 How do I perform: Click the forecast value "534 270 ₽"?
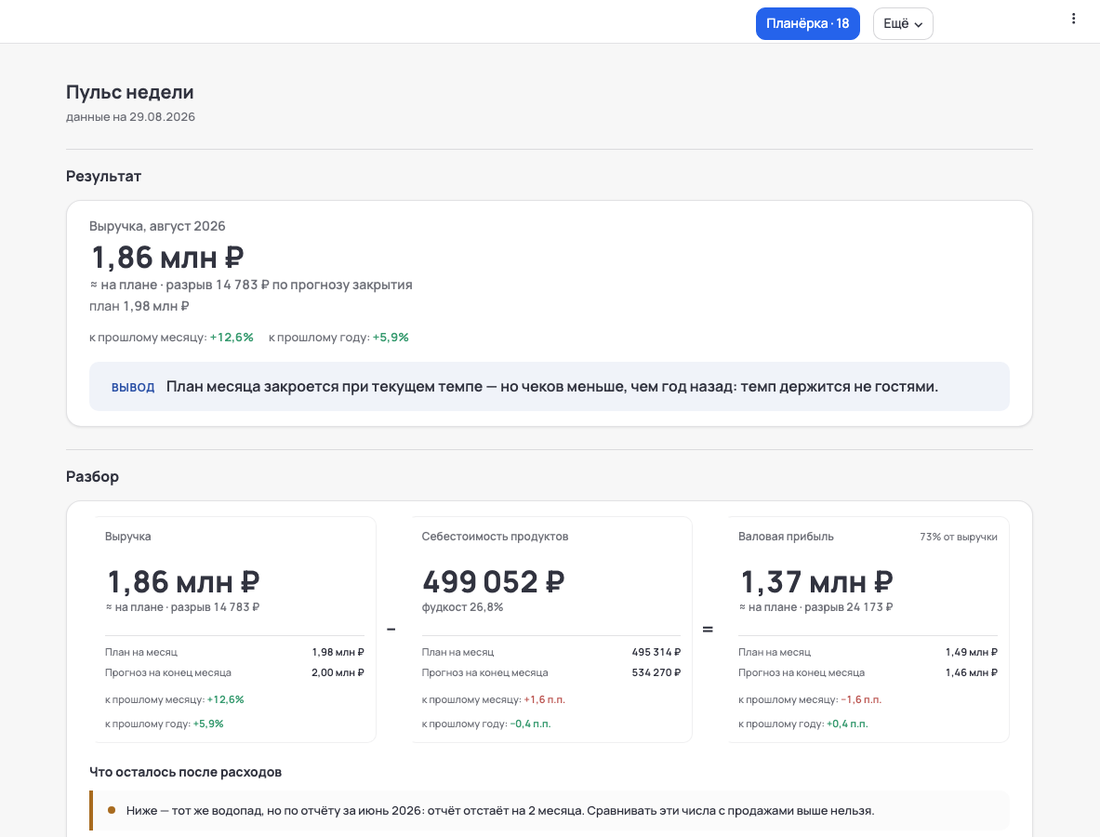pyautogui.click(x=656, y=672)
